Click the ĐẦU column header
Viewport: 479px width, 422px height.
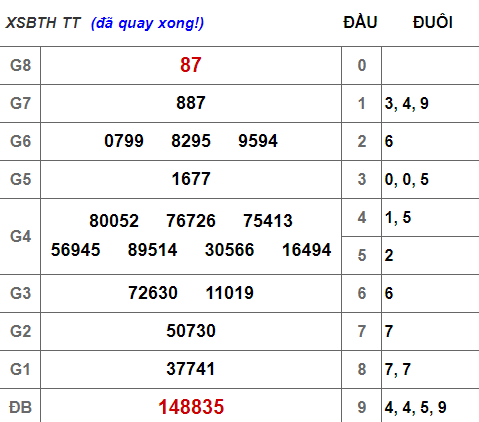(x=360, y=22)
